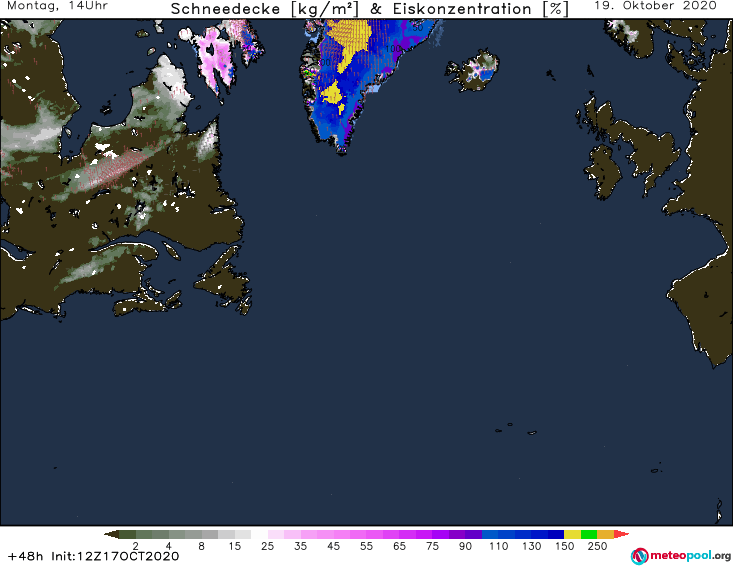Select the title 'Schneedecke [kg/m²]' text

(265, 9)
